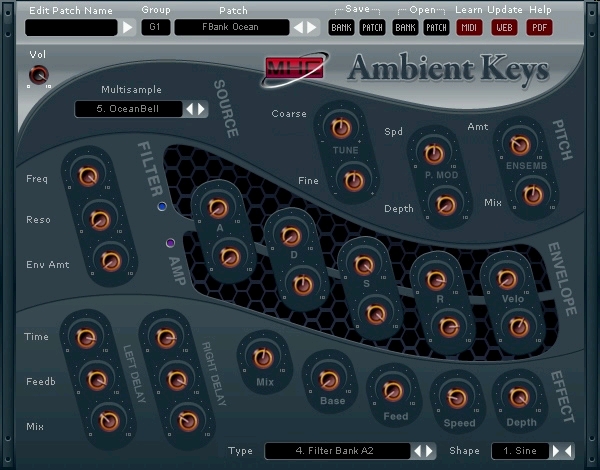Click the effect Depth knob
The width and height of the screenshot is (600, 470).
[519, 397]
